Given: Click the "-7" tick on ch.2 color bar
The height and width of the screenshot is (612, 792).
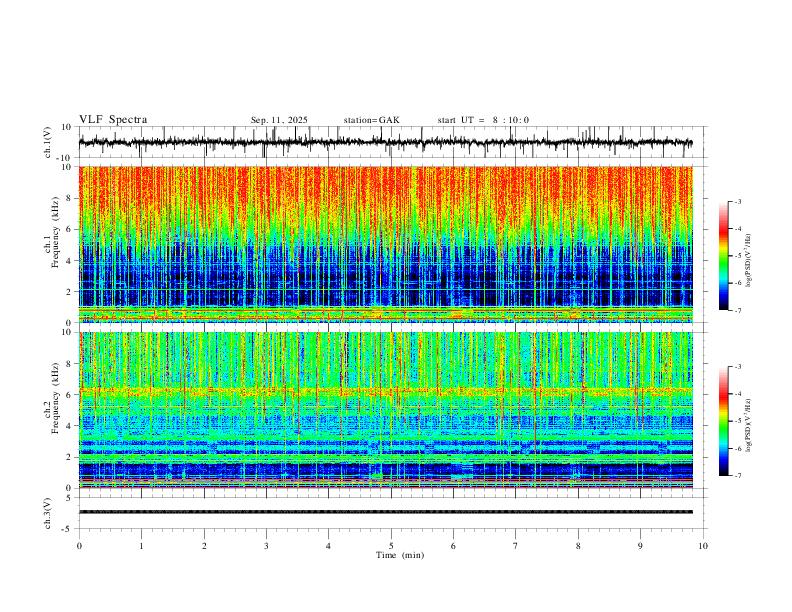Looking at the screenshot, I should pos(738,476).
